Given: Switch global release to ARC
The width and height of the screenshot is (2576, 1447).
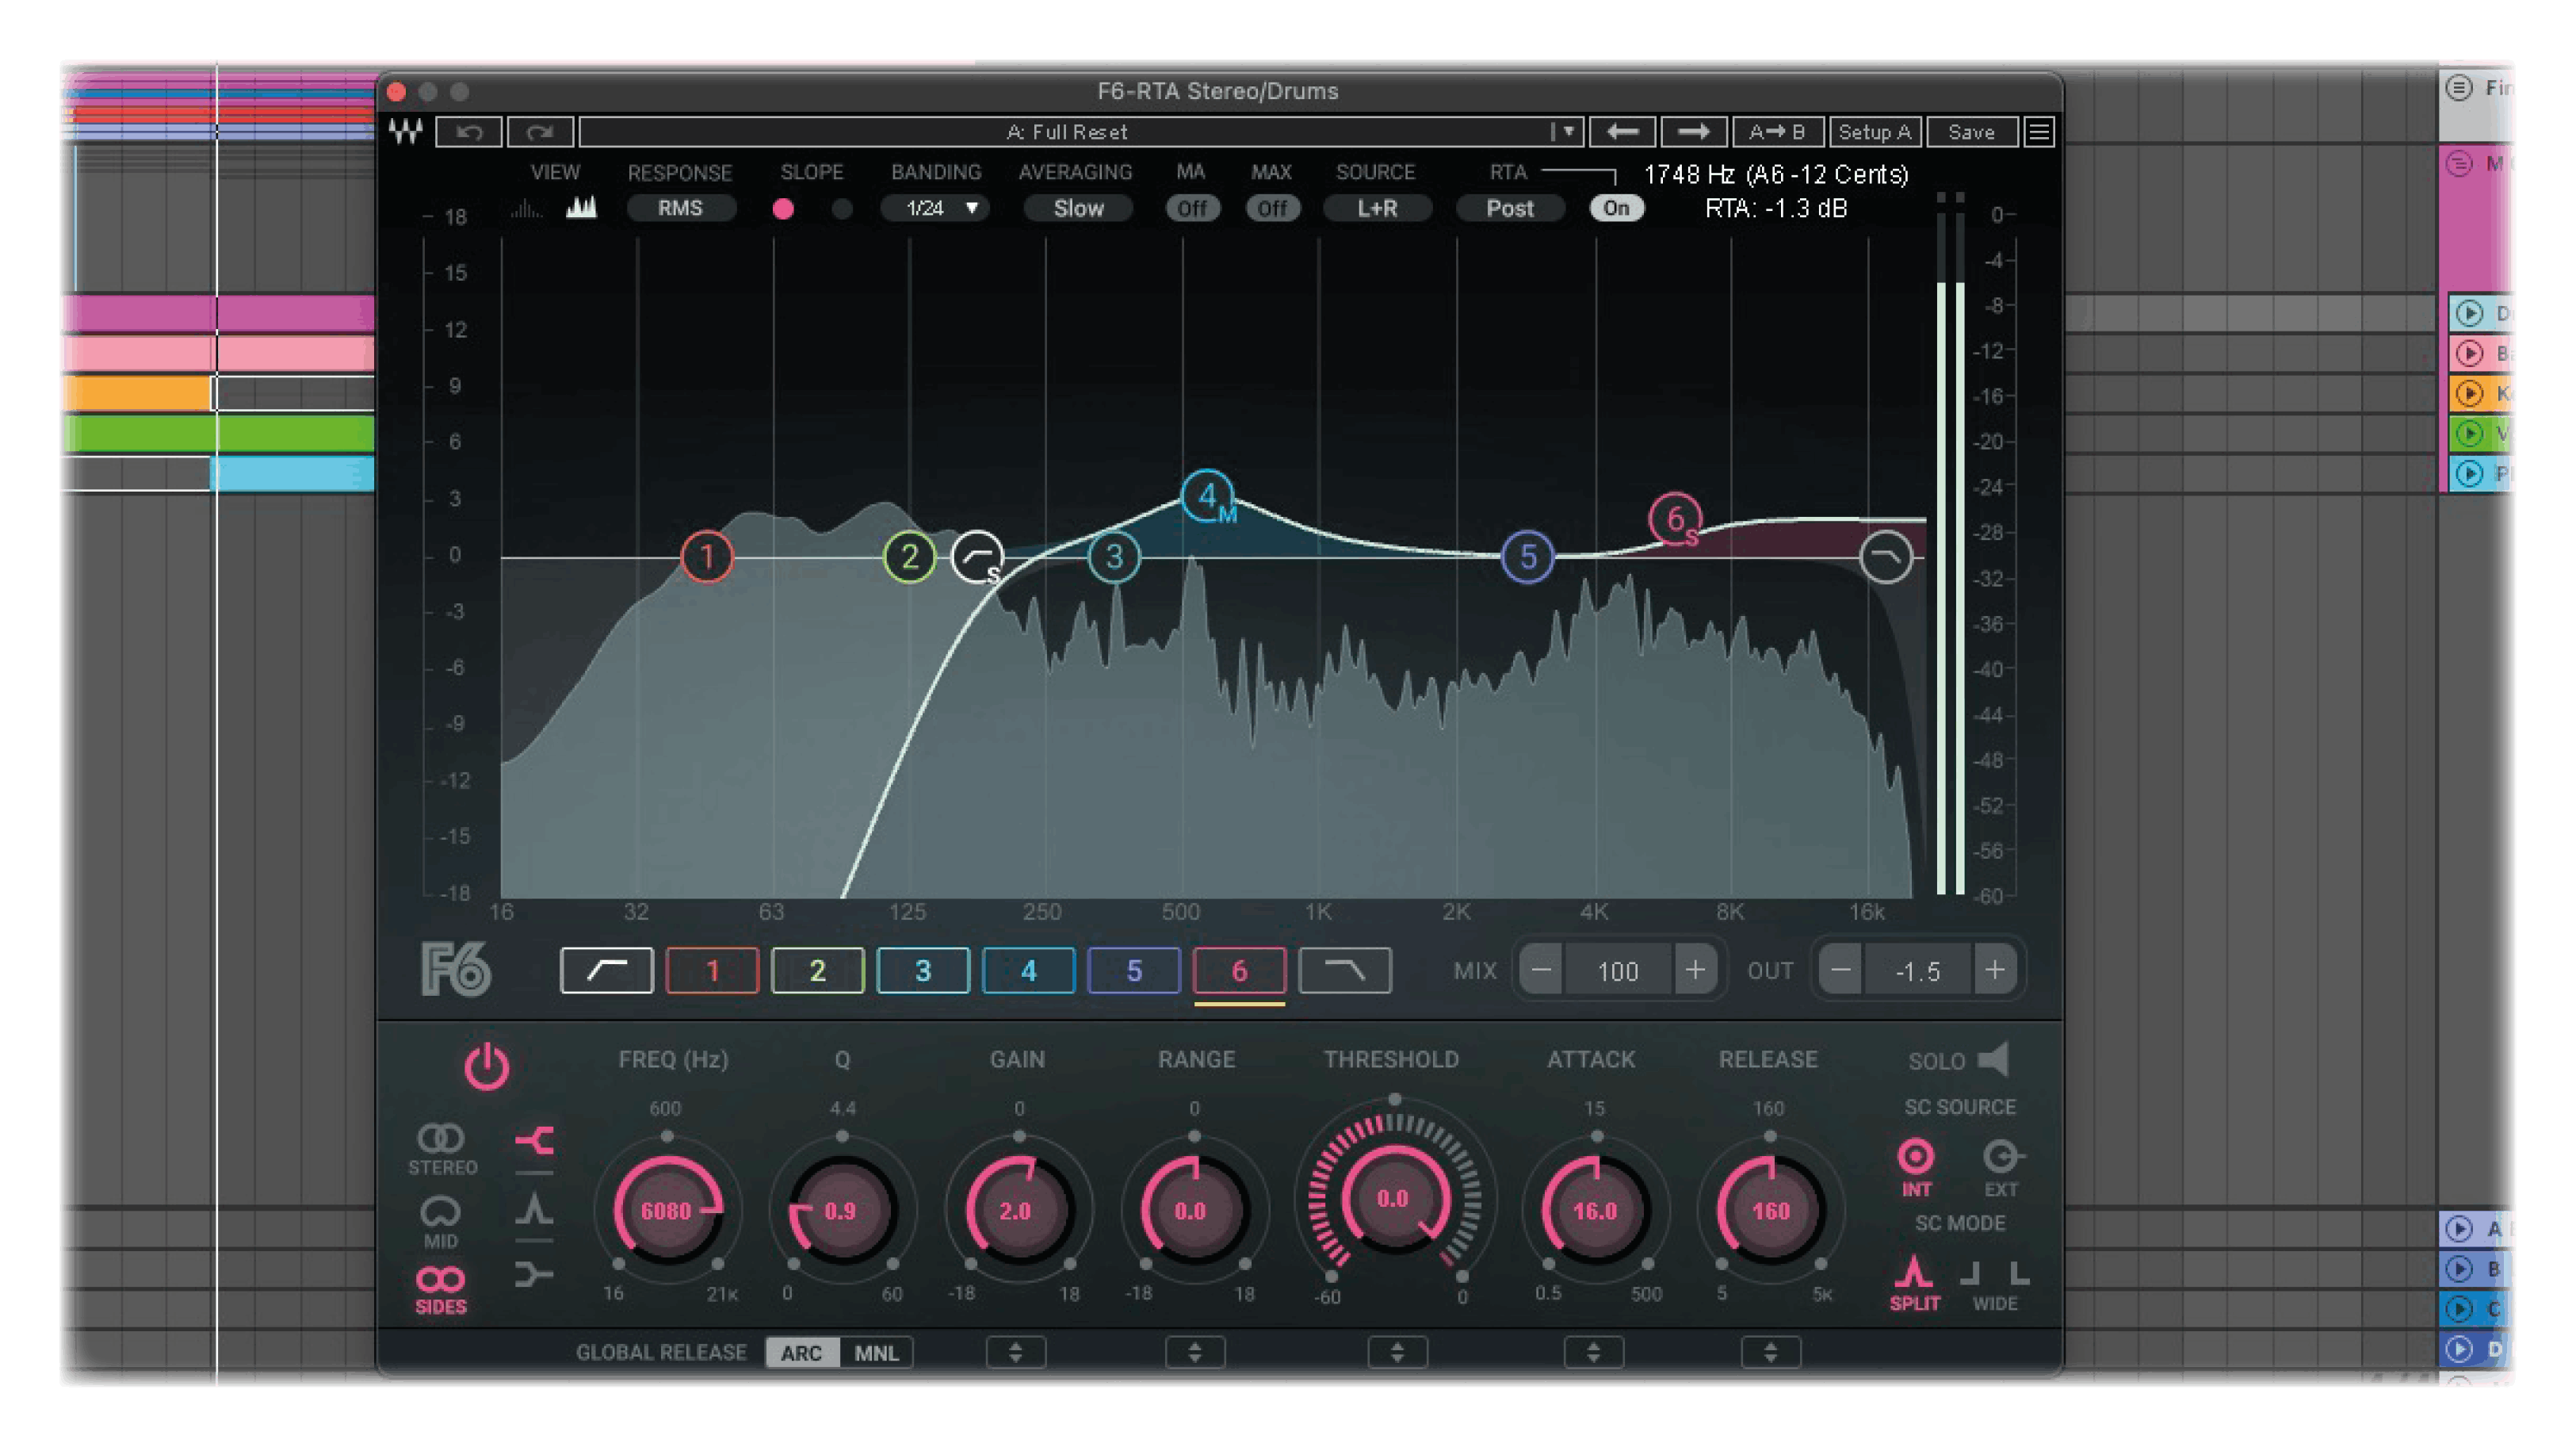Looking at the screenshot, I should [802, 1353].
